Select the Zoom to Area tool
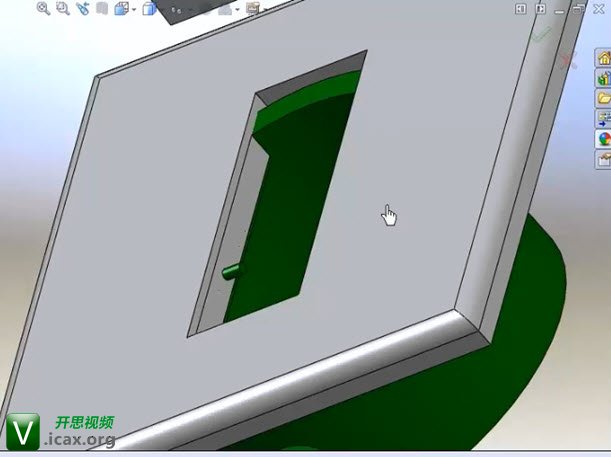The height and width of the screenshot is (457, 611). coord(62,8)
